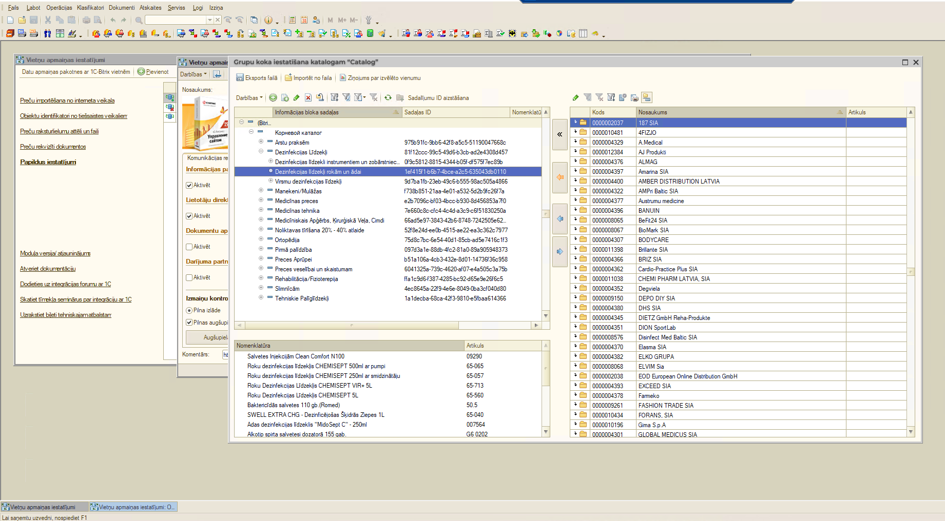Viewport: 945px width, 521px height.
Task: Open Izziņa menu
Action: point(216,8)
